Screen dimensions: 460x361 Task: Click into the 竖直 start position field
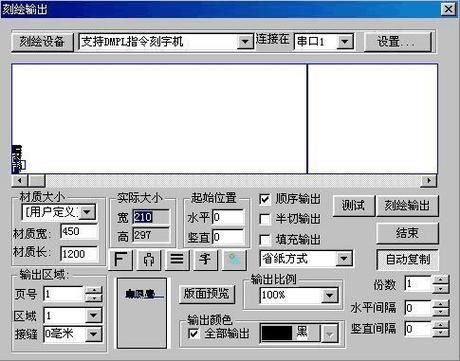228,237
